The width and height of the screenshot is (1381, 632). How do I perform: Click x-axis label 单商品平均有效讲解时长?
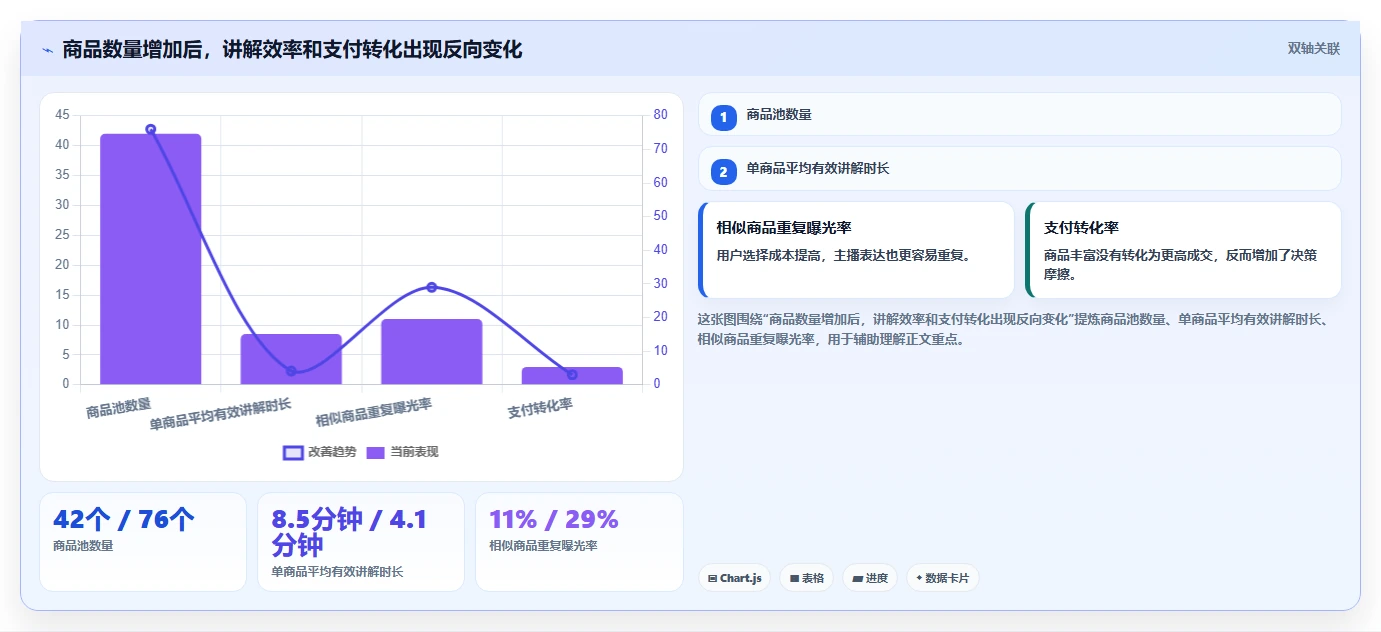pos(221,414)
